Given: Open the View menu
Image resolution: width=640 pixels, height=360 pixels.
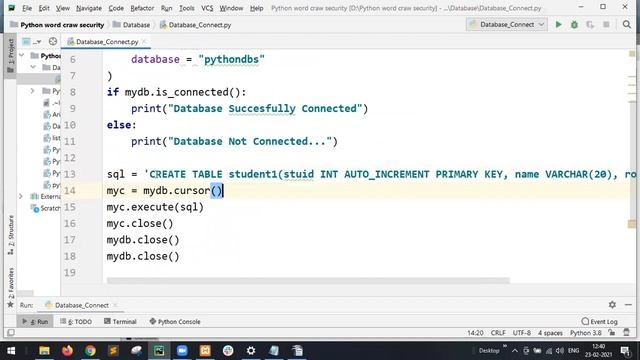Looking at the screenshot, I should coord(62,8).
